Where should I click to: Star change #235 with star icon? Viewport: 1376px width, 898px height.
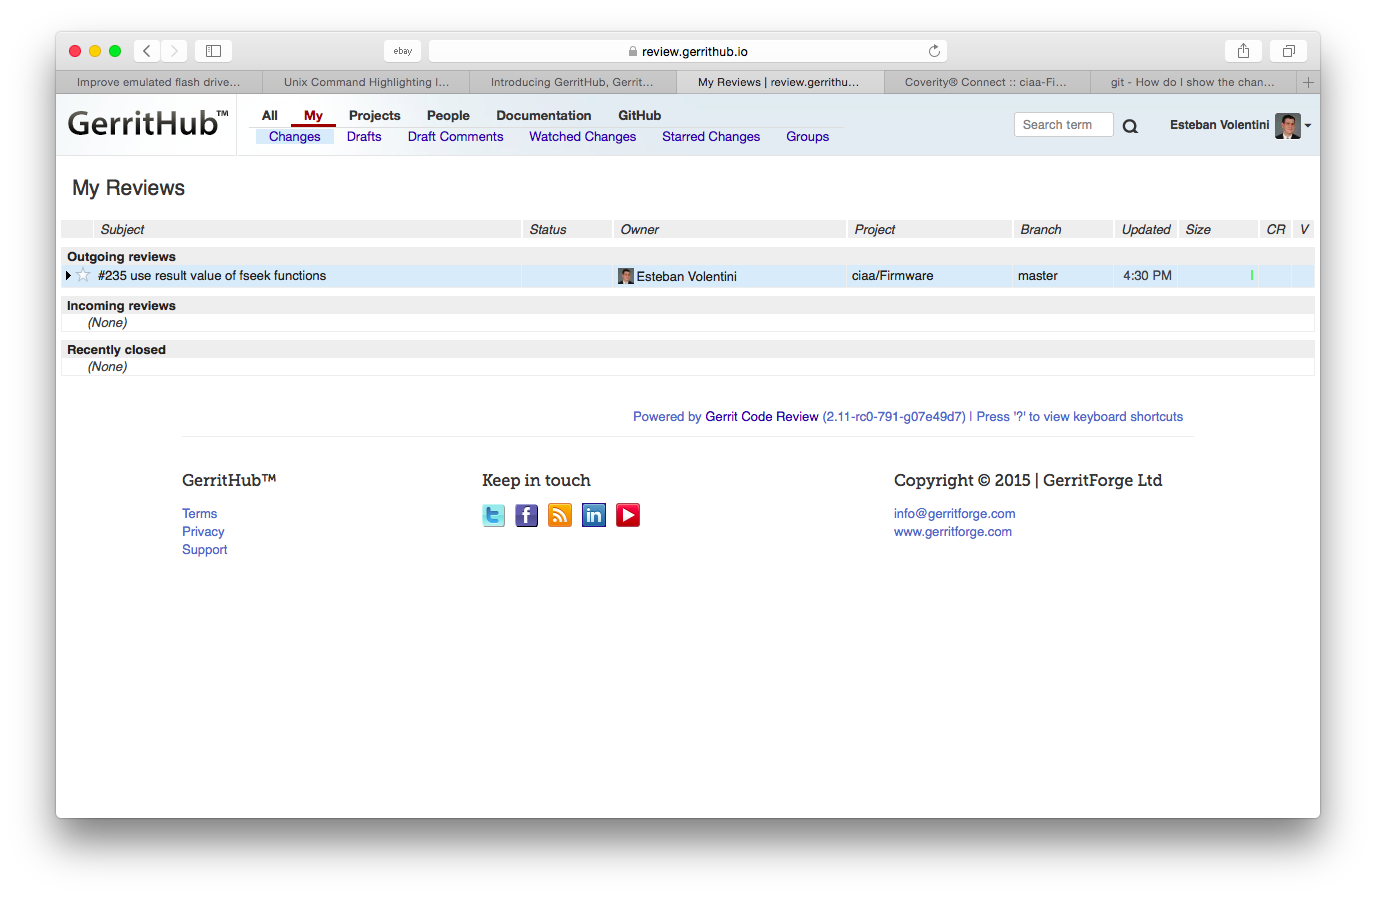click(83, 275)
